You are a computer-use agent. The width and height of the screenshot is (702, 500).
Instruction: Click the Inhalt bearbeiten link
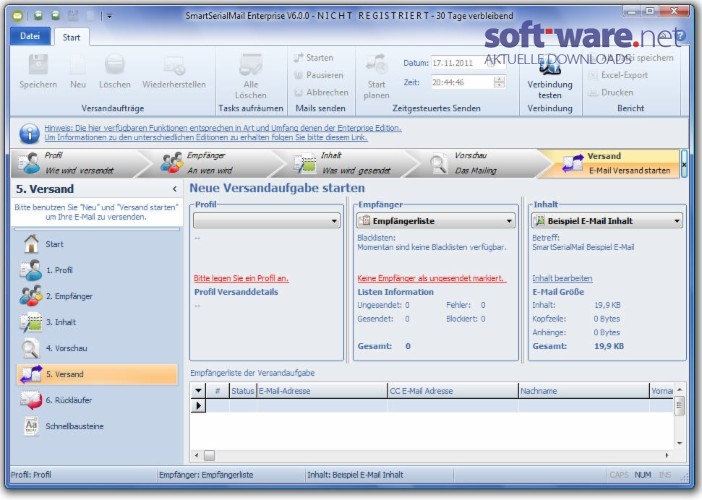tap(562, 278)
